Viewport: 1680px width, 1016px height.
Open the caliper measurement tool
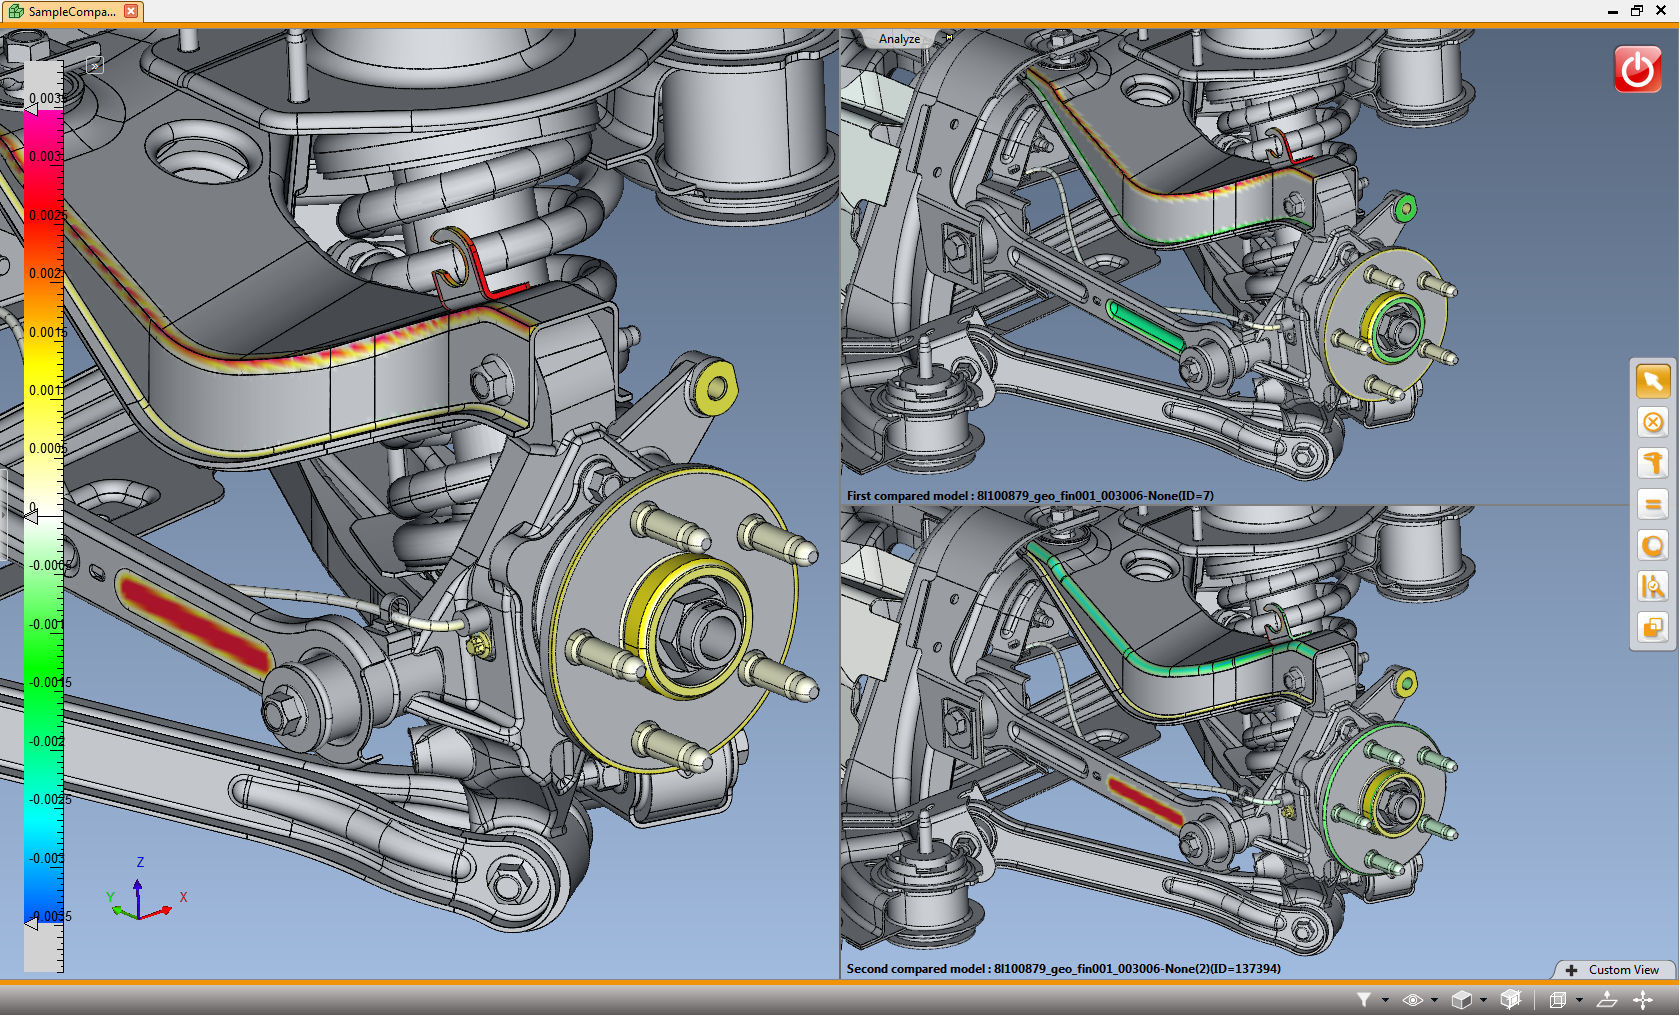(1652, 463)
